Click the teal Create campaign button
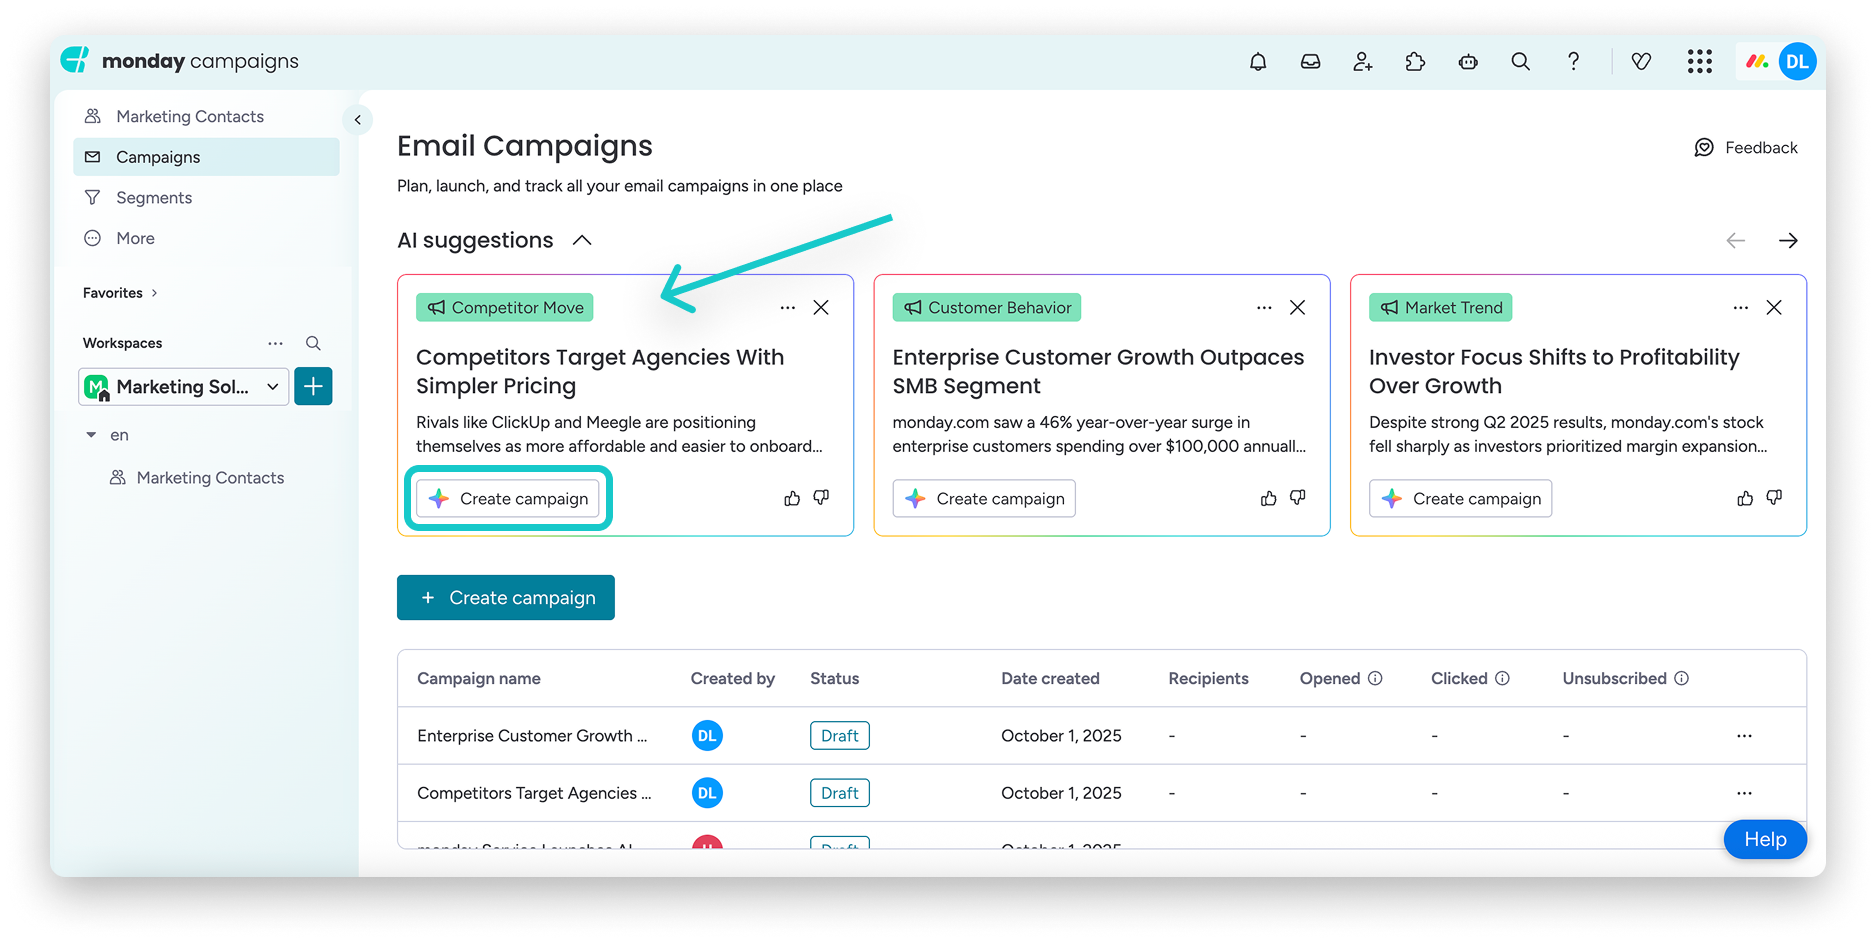 506,598
